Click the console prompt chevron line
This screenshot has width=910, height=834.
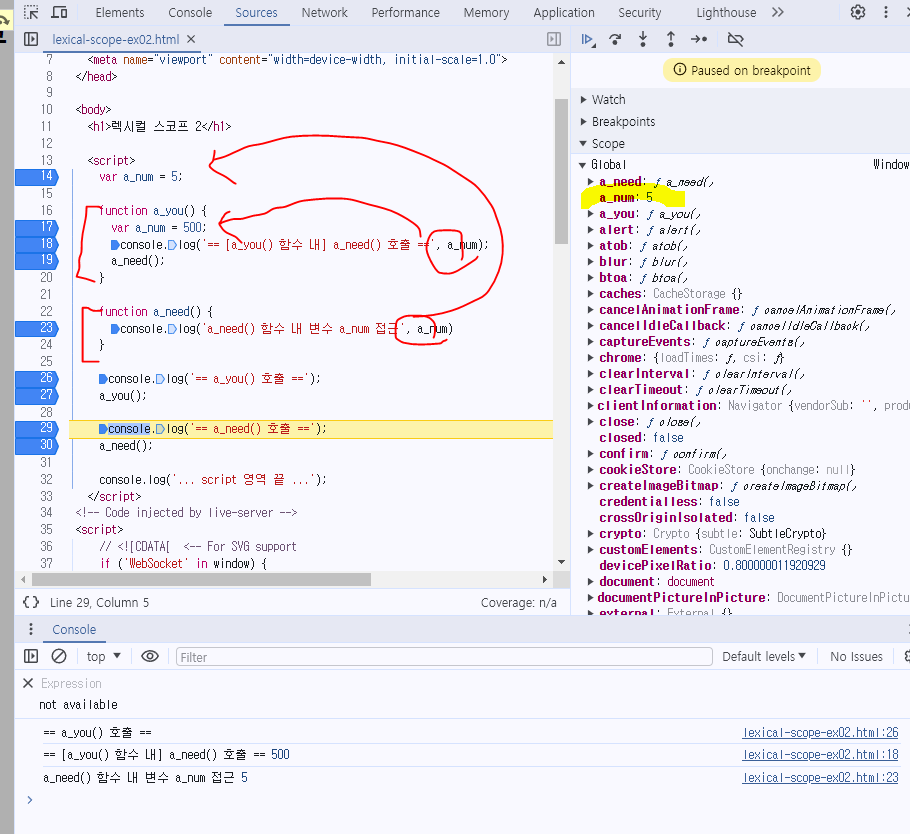(x=30, y=800)
